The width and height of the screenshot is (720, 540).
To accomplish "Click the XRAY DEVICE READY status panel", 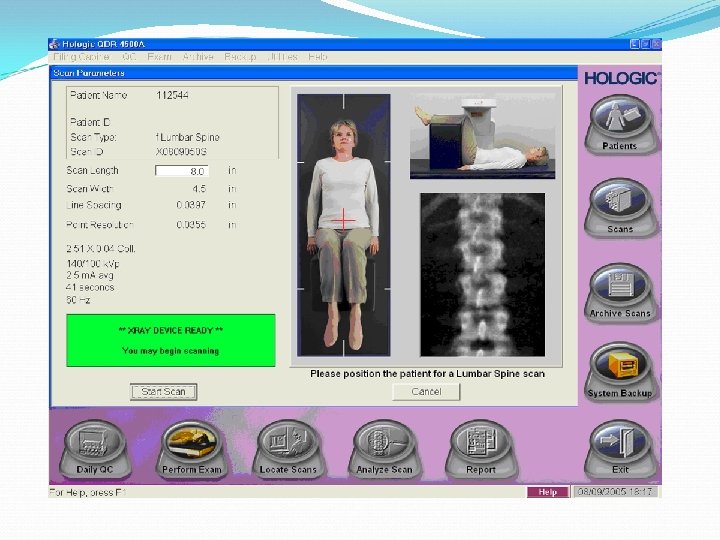I will coord(171,340).
